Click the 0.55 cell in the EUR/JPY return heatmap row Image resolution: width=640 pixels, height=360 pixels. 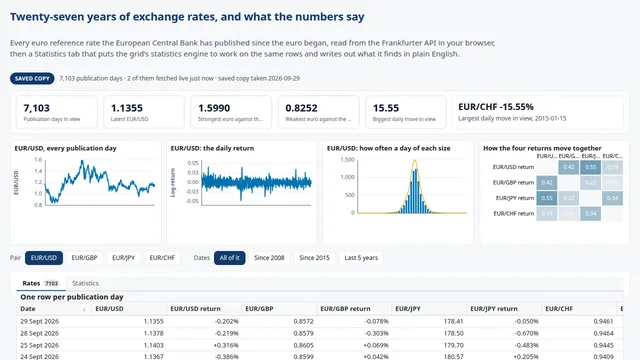(547, 198)
